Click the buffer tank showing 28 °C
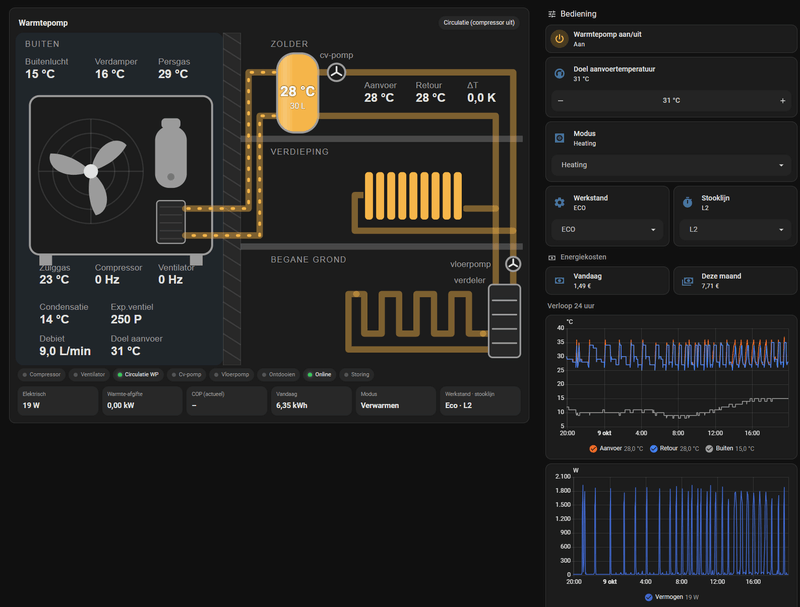 pyautogui.click(x=297, y=93)
